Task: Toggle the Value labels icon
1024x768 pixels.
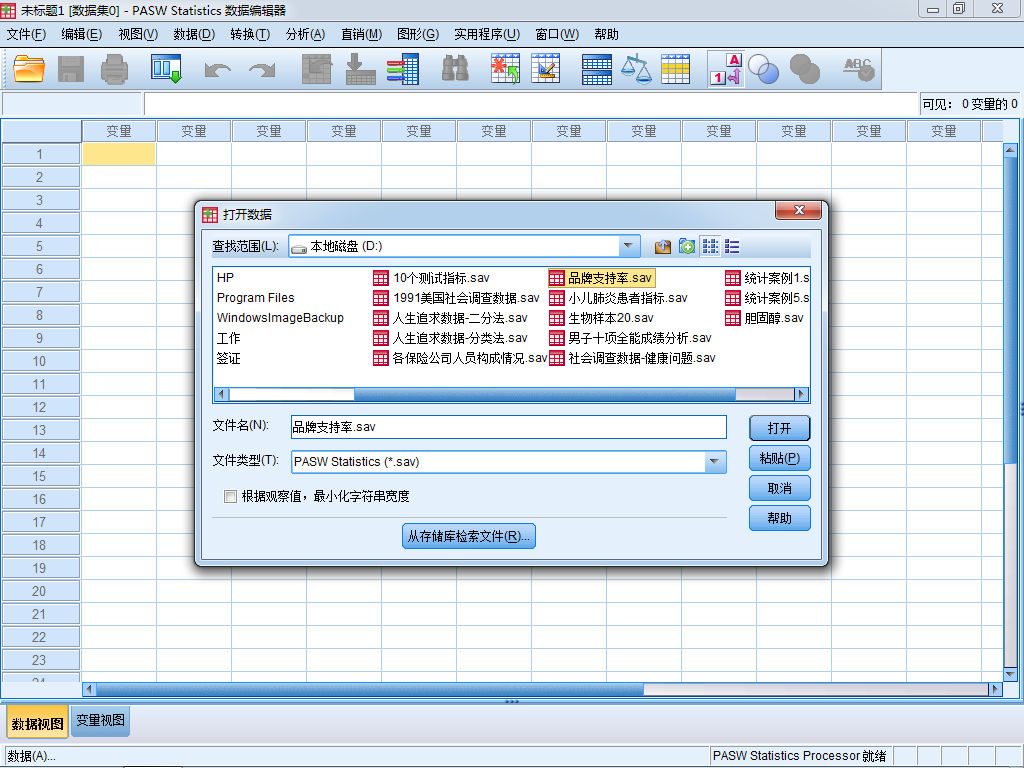Action: tap(726, 69)
